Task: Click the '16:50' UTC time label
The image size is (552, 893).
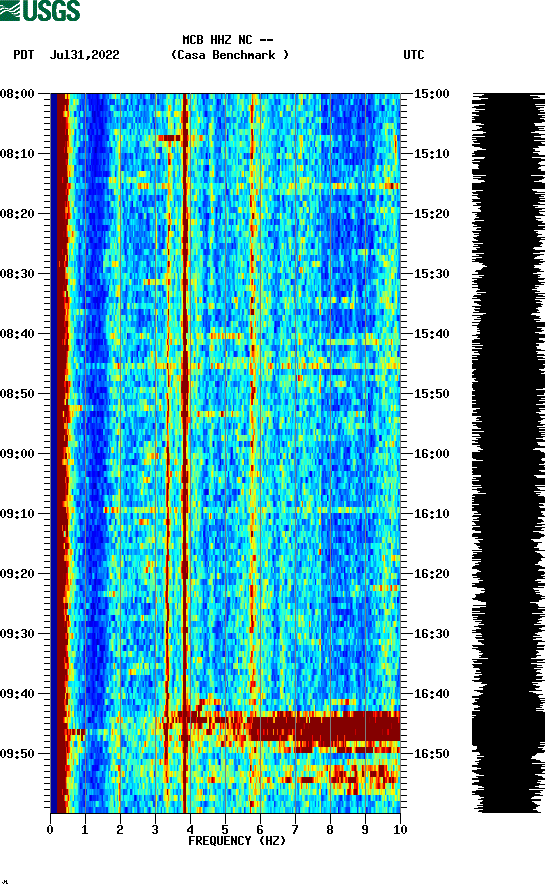Action: (x=431, y=753)
